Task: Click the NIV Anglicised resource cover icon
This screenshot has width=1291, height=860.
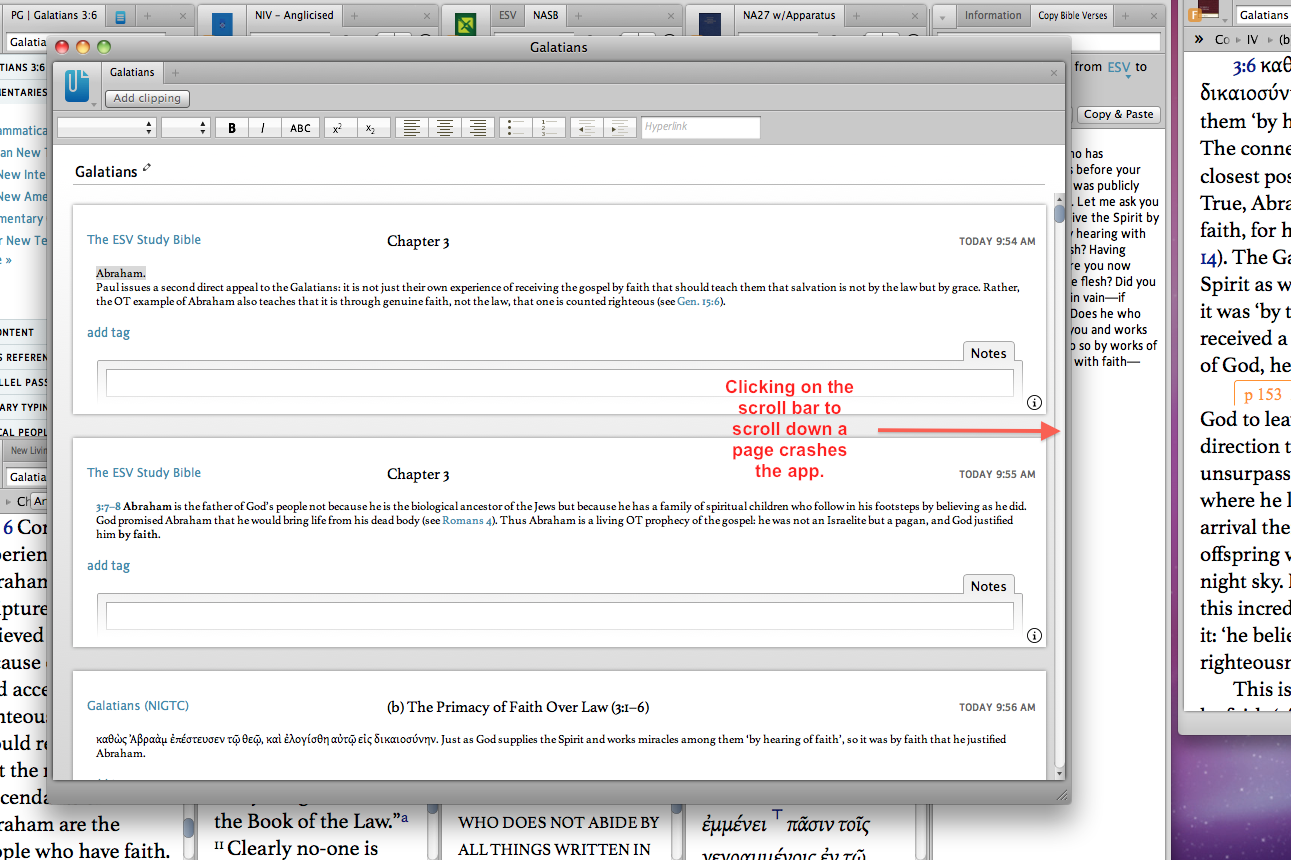Action: (222, 23)
